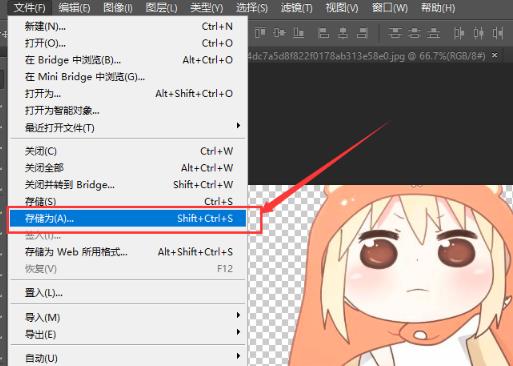Select 关闭并转到 Bridge... menu entry
This screenshot has width=513, height=366.
tap(128, 185)
